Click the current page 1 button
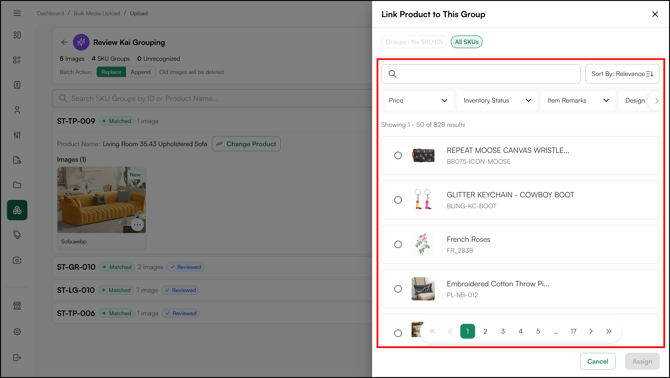This screenshot has width=670, height=378. point(467,331)
